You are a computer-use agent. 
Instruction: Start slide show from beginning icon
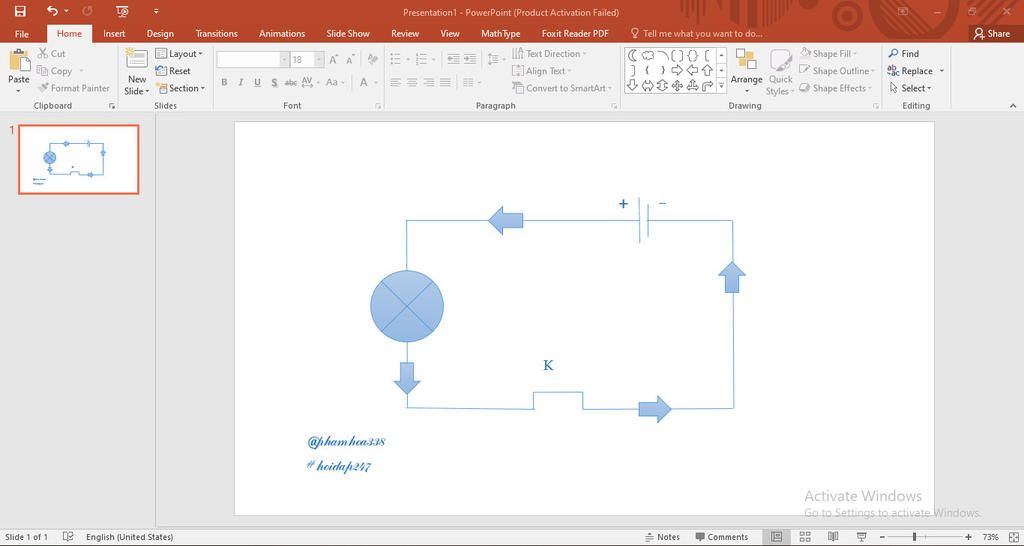(121, 11)
